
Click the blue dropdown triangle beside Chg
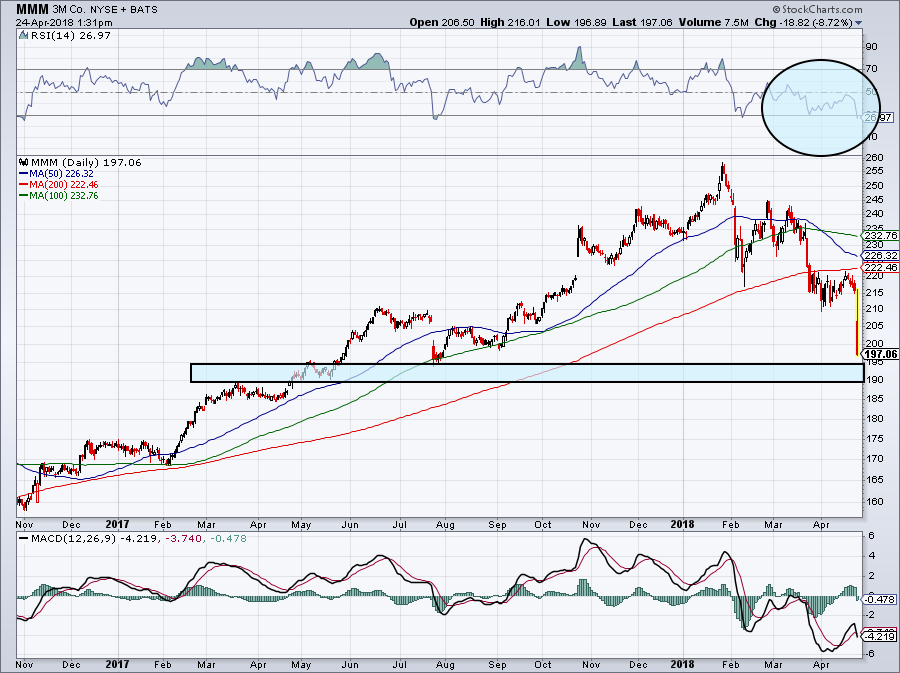click(x=858, y=23)
